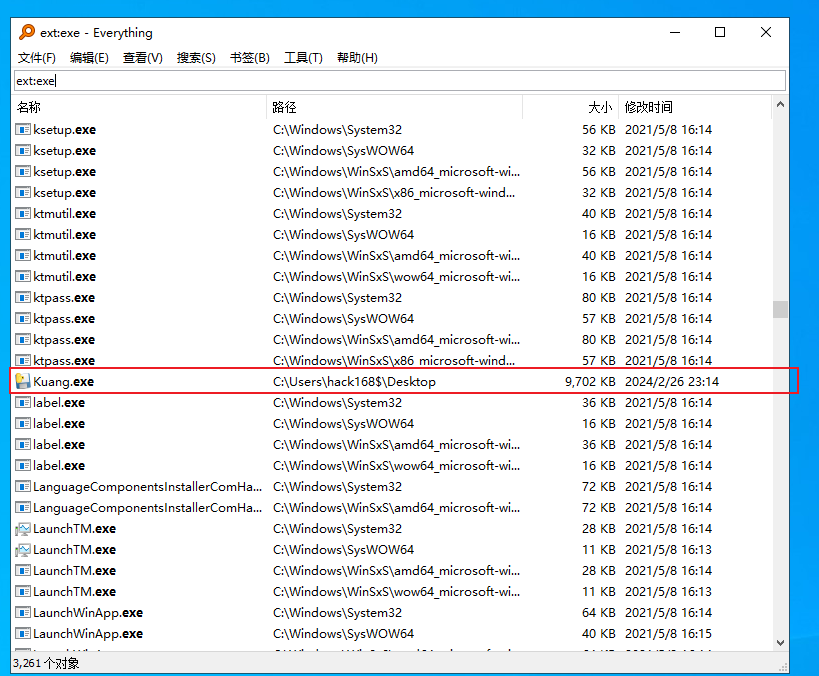The width and height of the screenshot is (819, 676).
Task: Click the path of ktmutil.exe in WinSxS\wow64_microsoft-wi...
Action: (396, 277)
